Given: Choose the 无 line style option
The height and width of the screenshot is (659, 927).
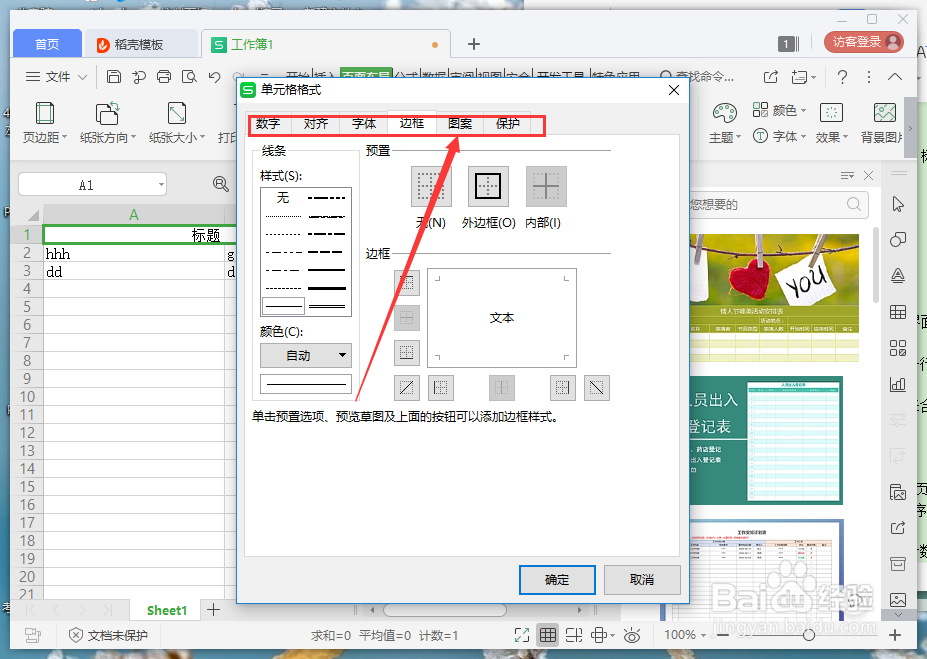Looking at the screenshot, I should coord(283,197).
